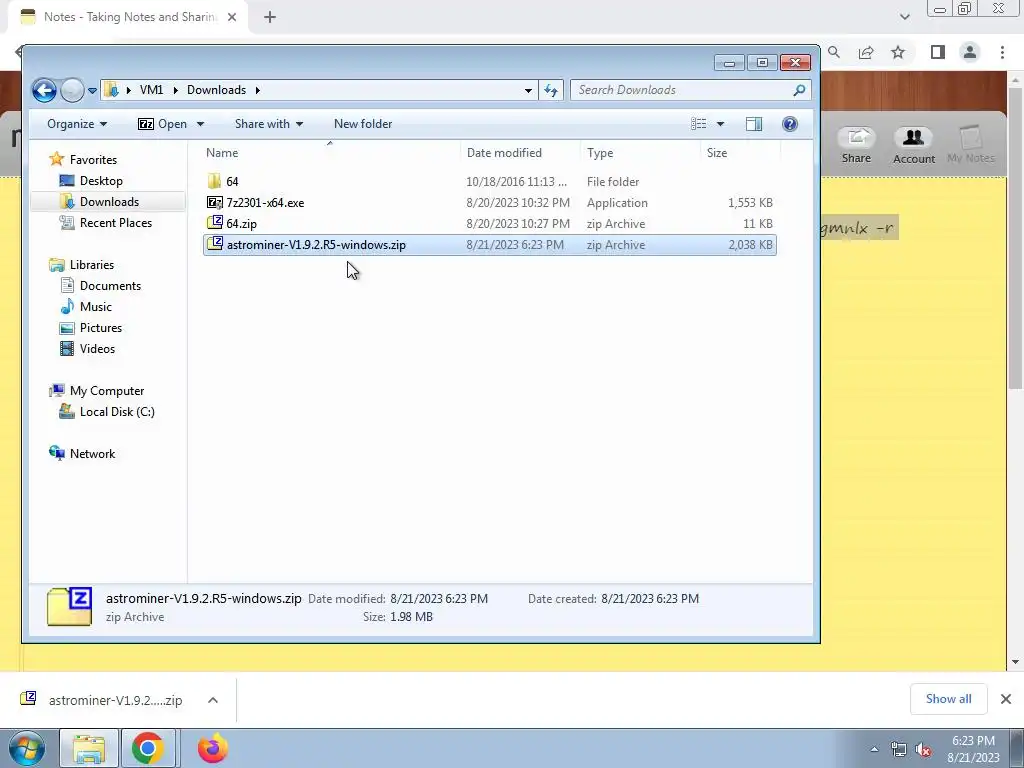Select the Notes - Taking Notes browser tab
The width and height of the screenshot is (1024, 768).
tap(128, 17)
